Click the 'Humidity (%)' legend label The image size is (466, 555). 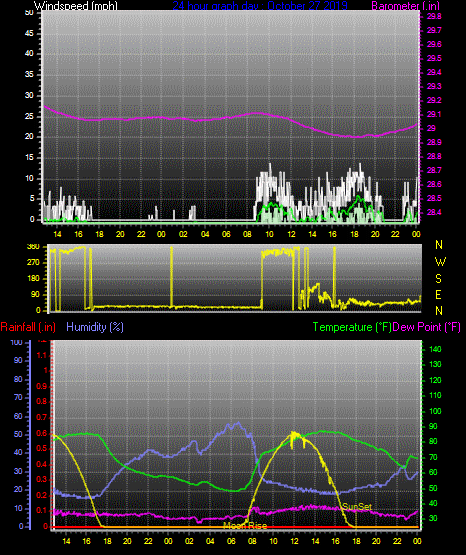coord(95,327)
